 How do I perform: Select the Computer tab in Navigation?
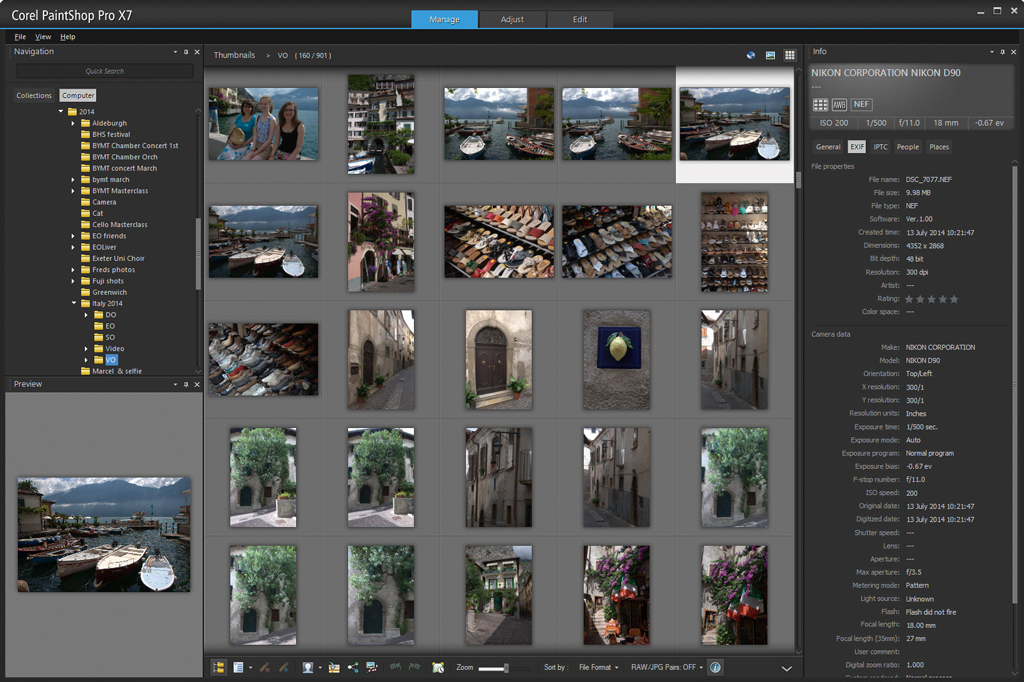point(77,95)
